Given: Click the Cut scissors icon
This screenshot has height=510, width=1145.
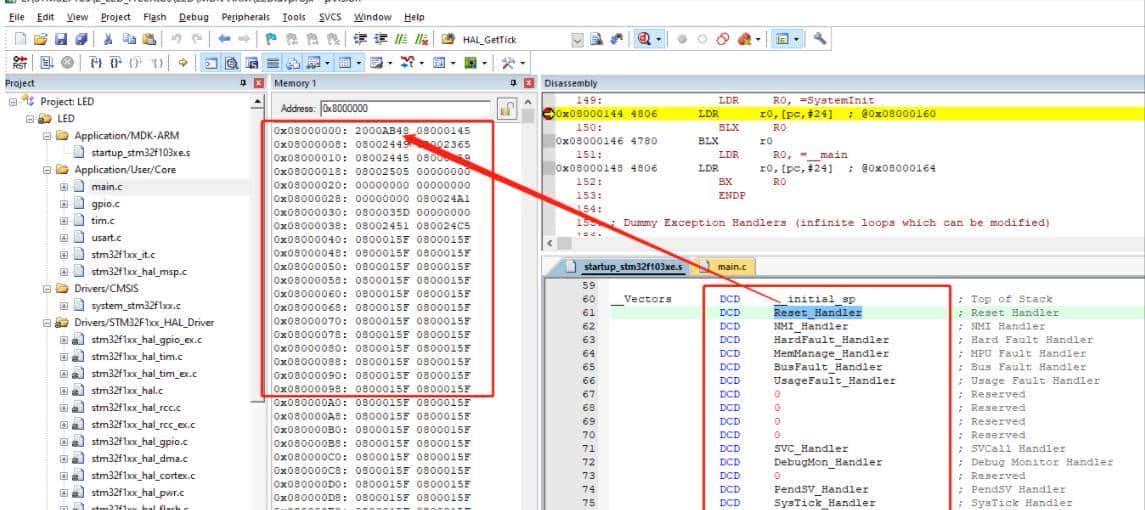Looking at the screenshot, I should pyautogui.click(x=109, y=39).
